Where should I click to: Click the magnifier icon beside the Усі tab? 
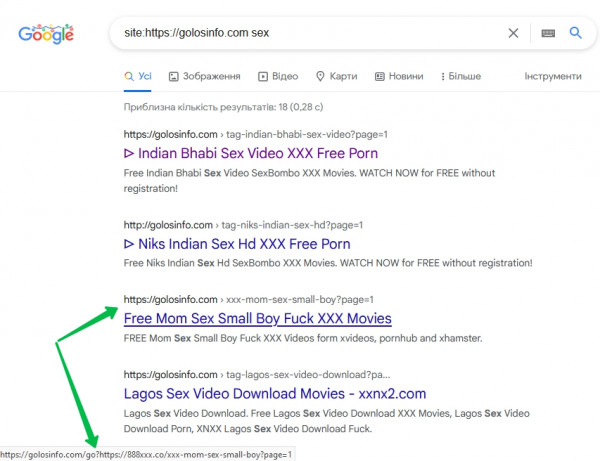[129, 76]
